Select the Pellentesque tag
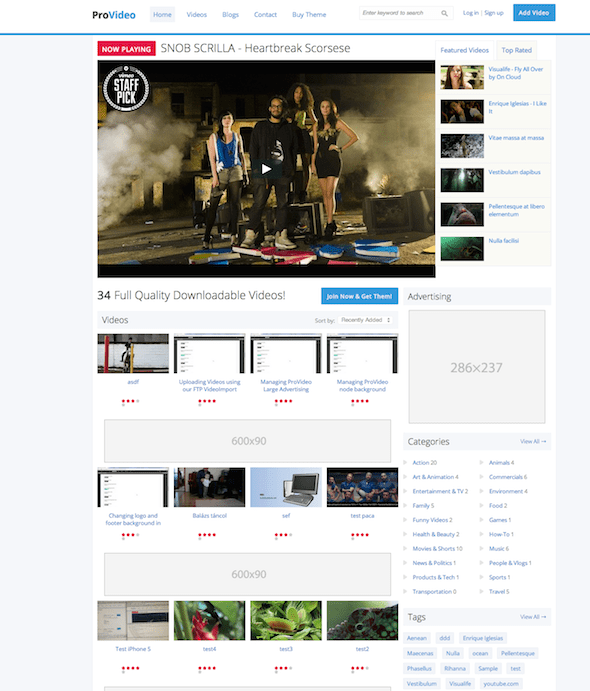 tap(518, 654)
